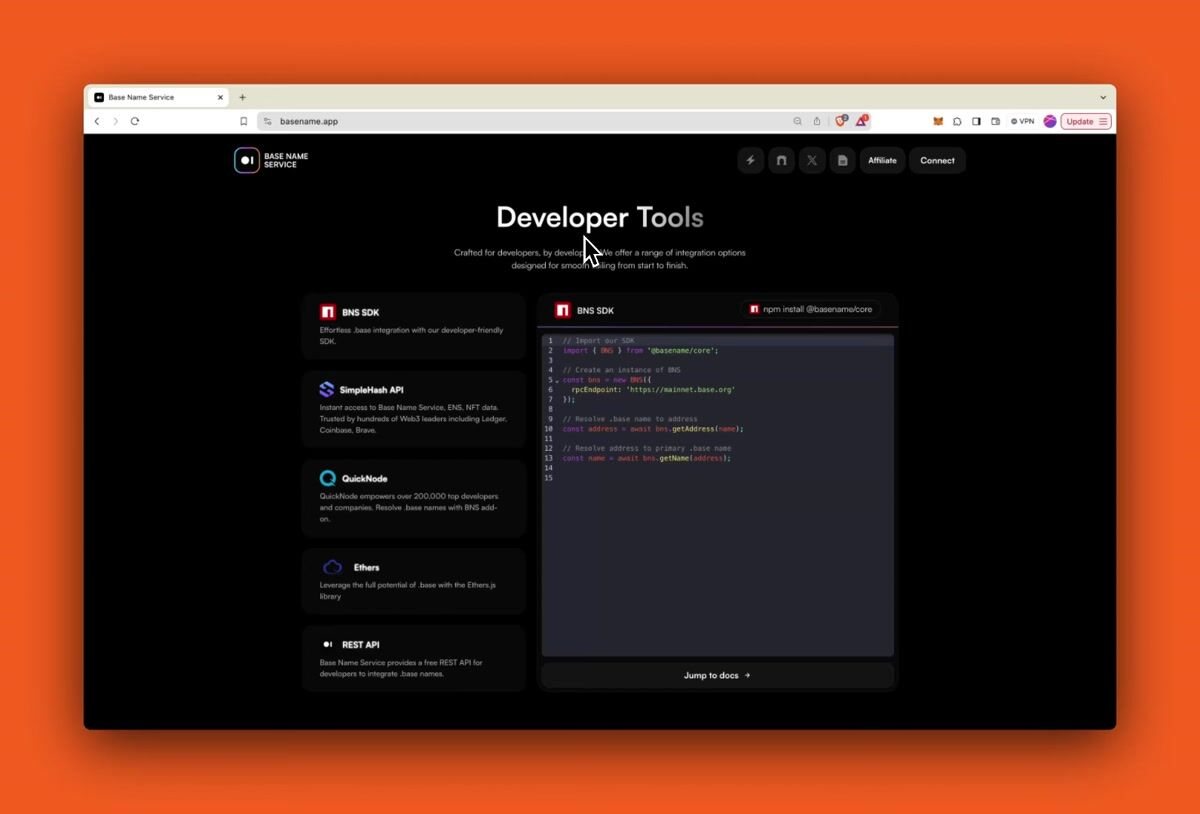Click the SimpleHash logo icon
This screenshot has width=1200, height=814.
327,390
